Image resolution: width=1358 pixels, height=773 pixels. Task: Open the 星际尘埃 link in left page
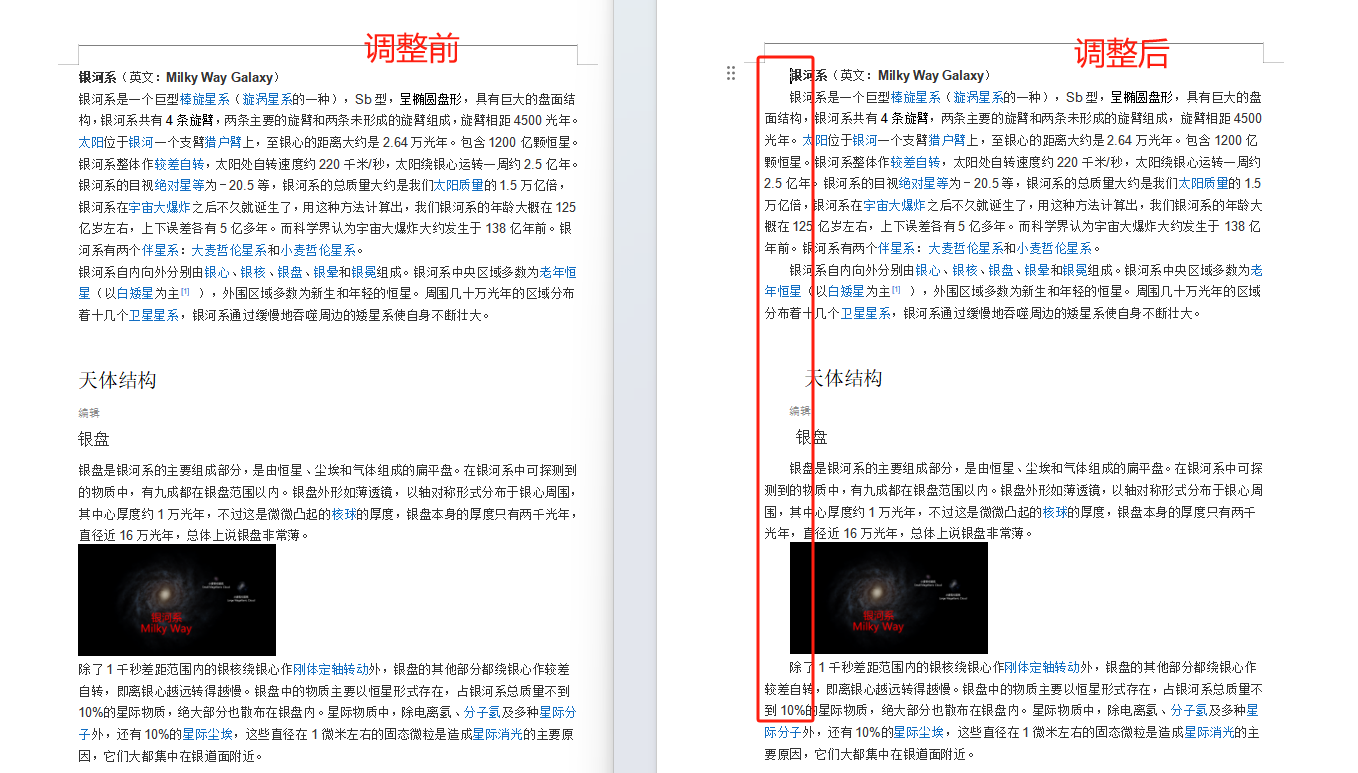[207, 734]
